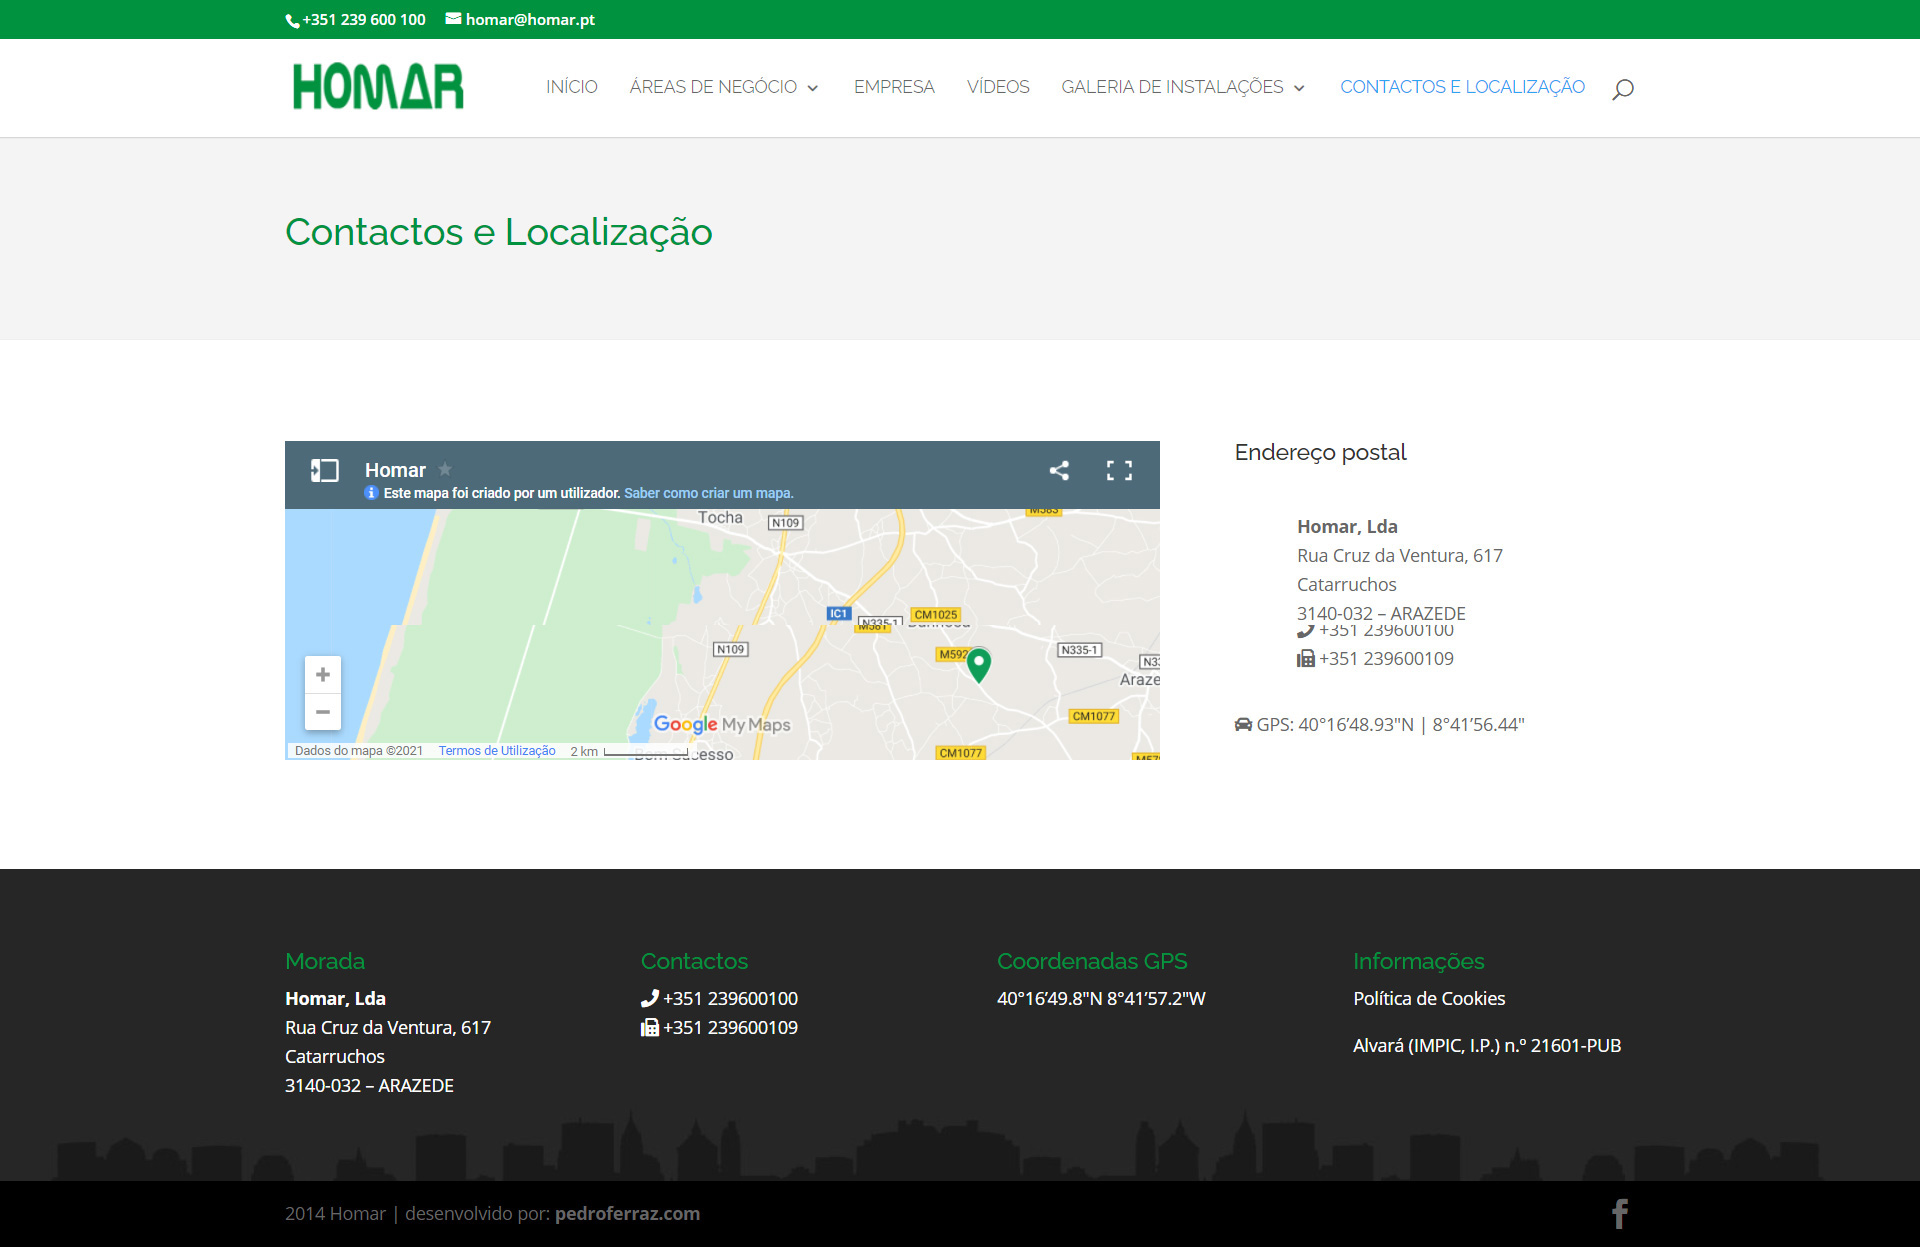Click 'Saber como criar um mapa' link
Screen dimensions: 1920x1247
[x=708, y=493]
